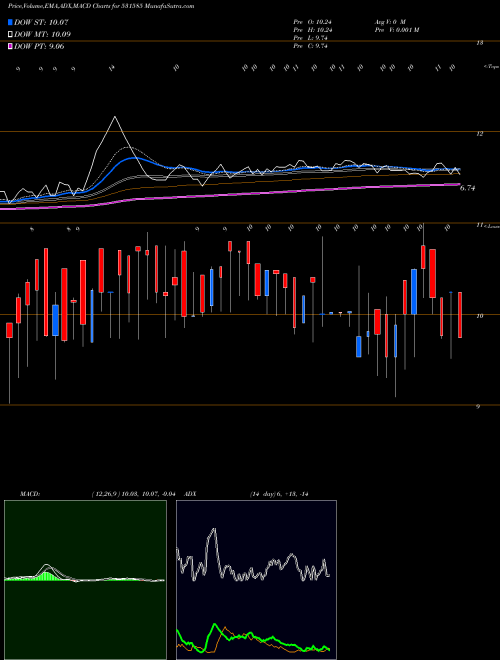
Task: Click the 'ADX' panel heading
Action: 190,494
